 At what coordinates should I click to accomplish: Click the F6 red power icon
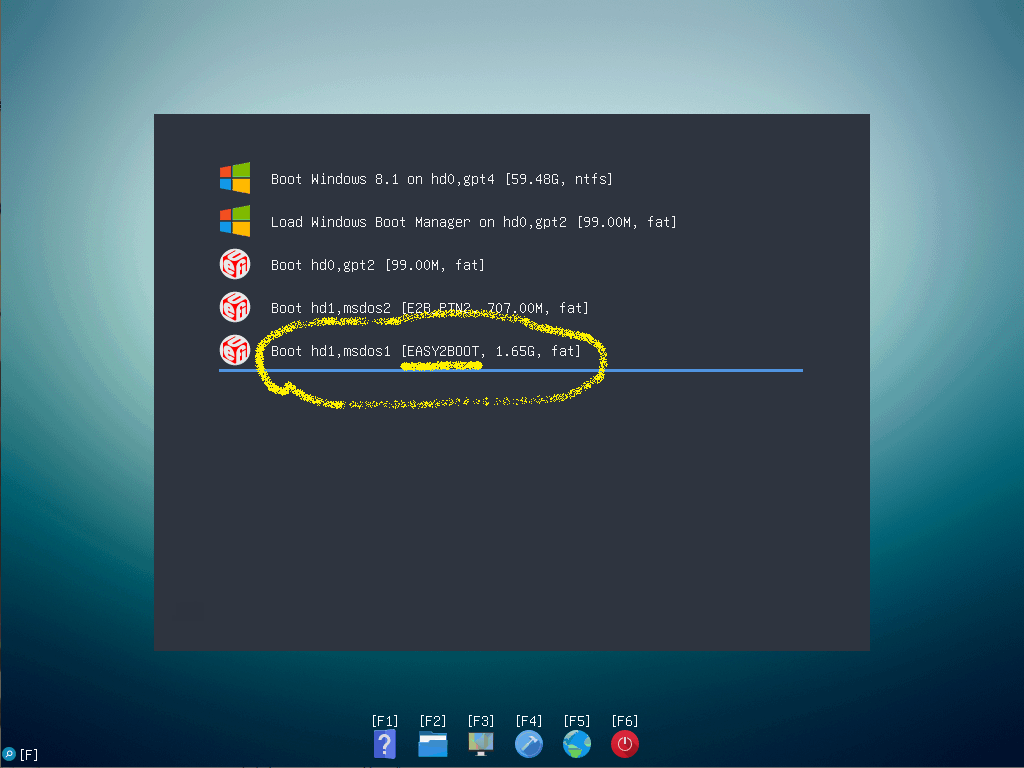(624, 744)
